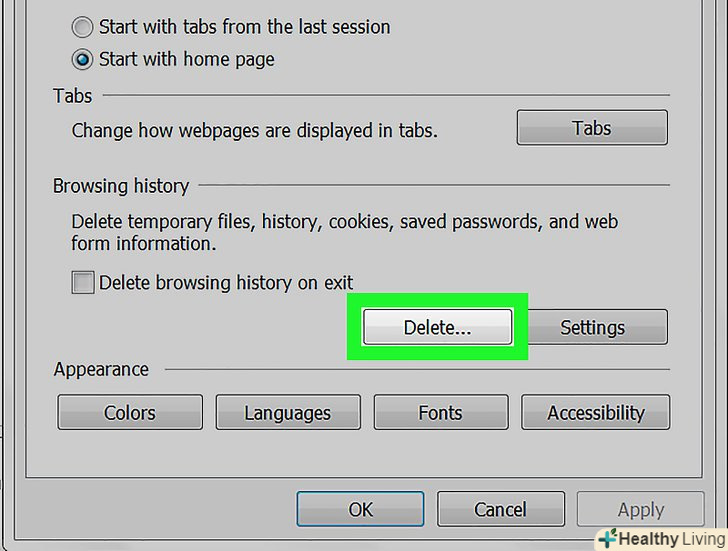Click the "Browsing history" section heading
Image resolution: width=728 pixels, height=551 pixels.
click(121, 186)
